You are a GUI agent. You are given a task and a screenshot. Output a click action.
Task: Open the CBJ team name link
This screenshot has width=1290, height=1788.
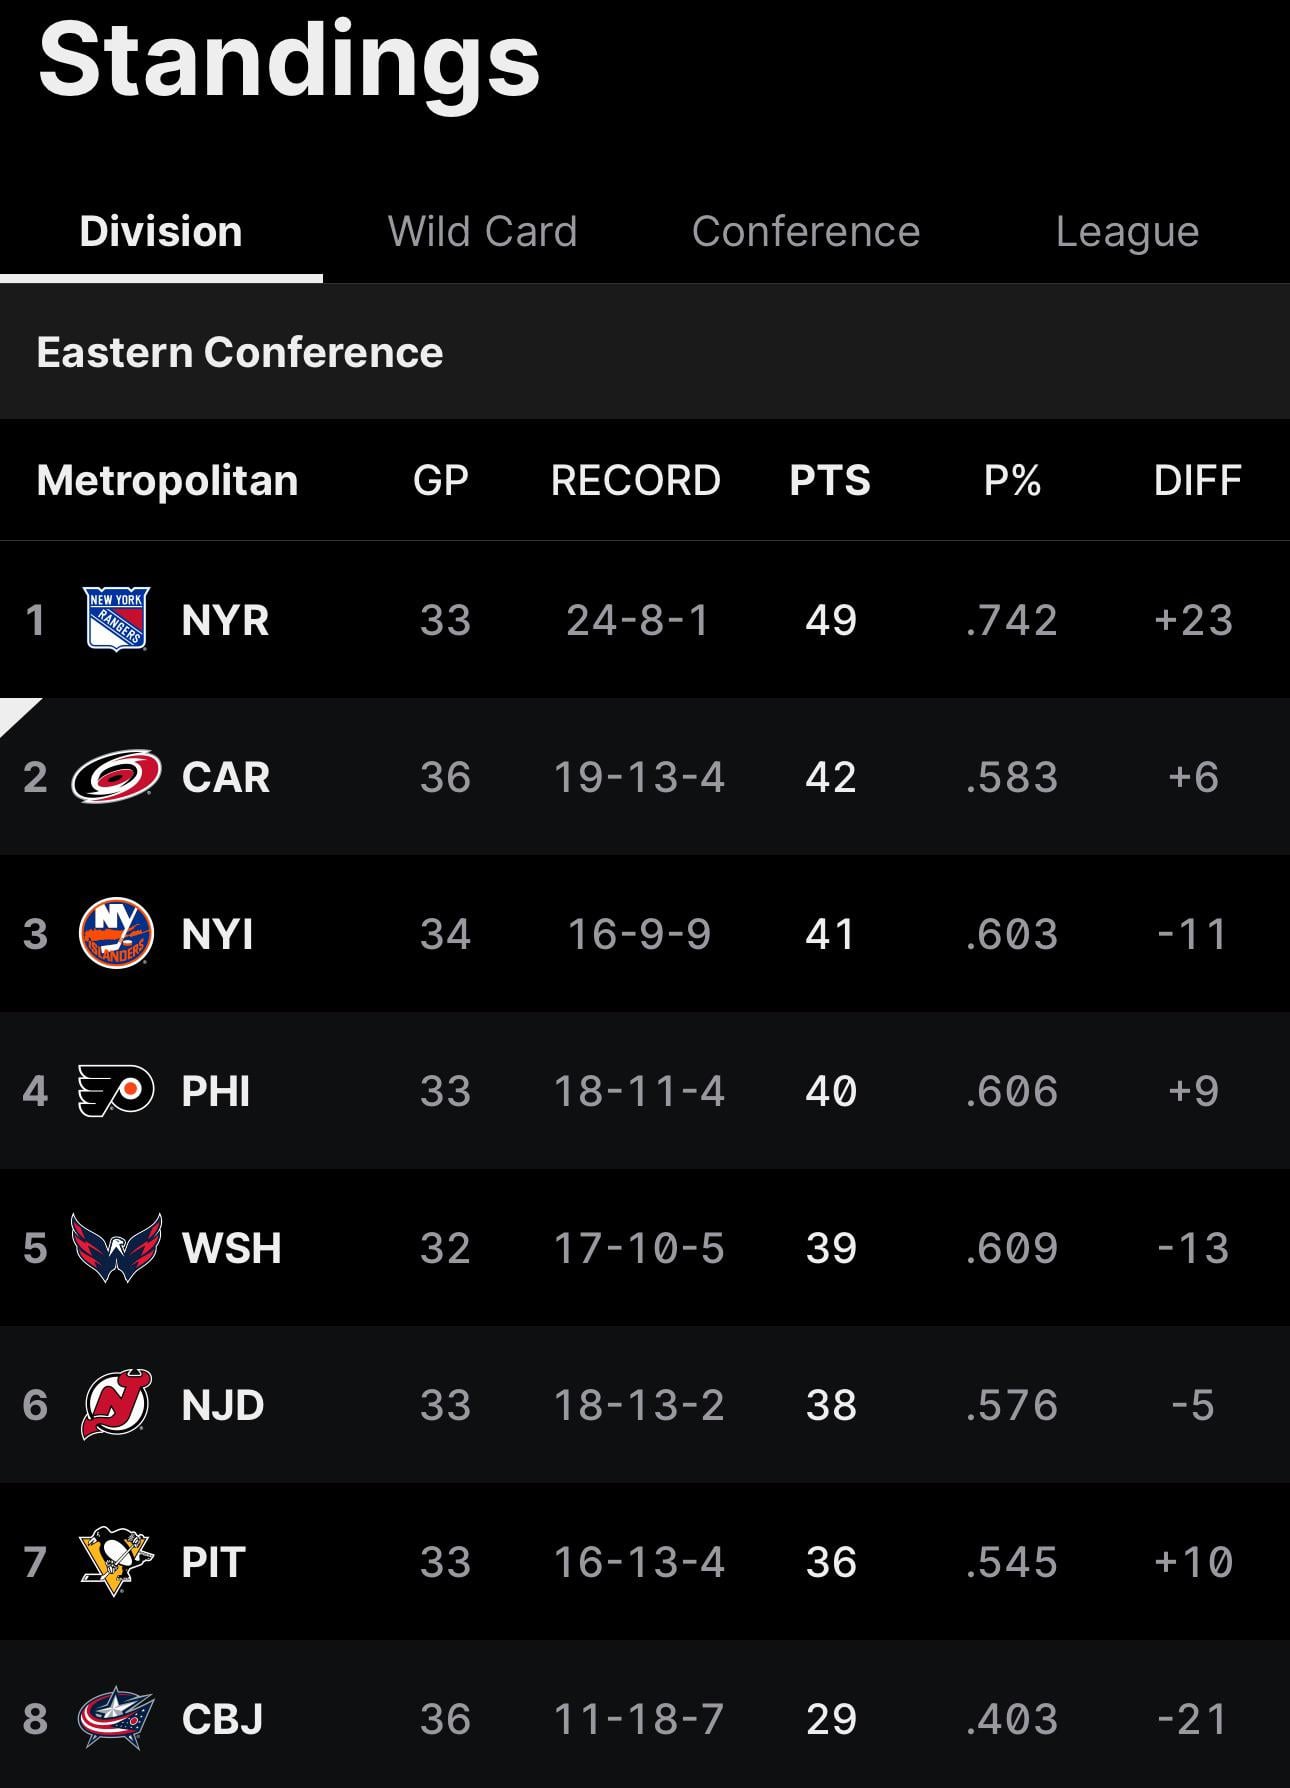223,1719
